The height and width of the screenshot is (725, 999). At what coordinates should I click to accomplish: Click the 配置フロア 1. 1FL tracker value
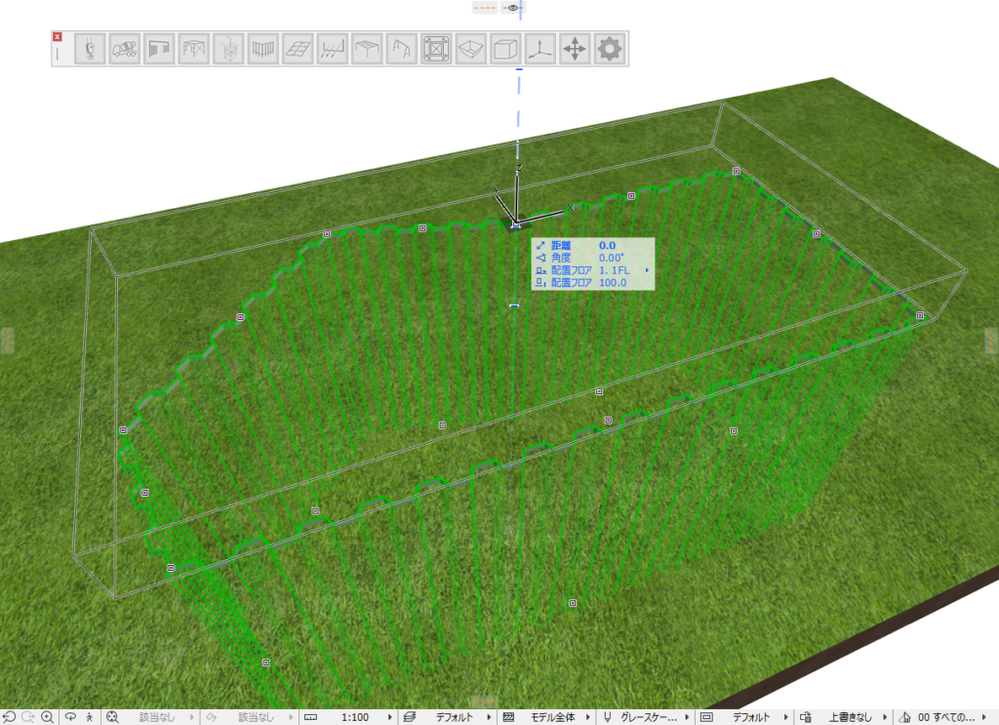[x=614, y=270]
